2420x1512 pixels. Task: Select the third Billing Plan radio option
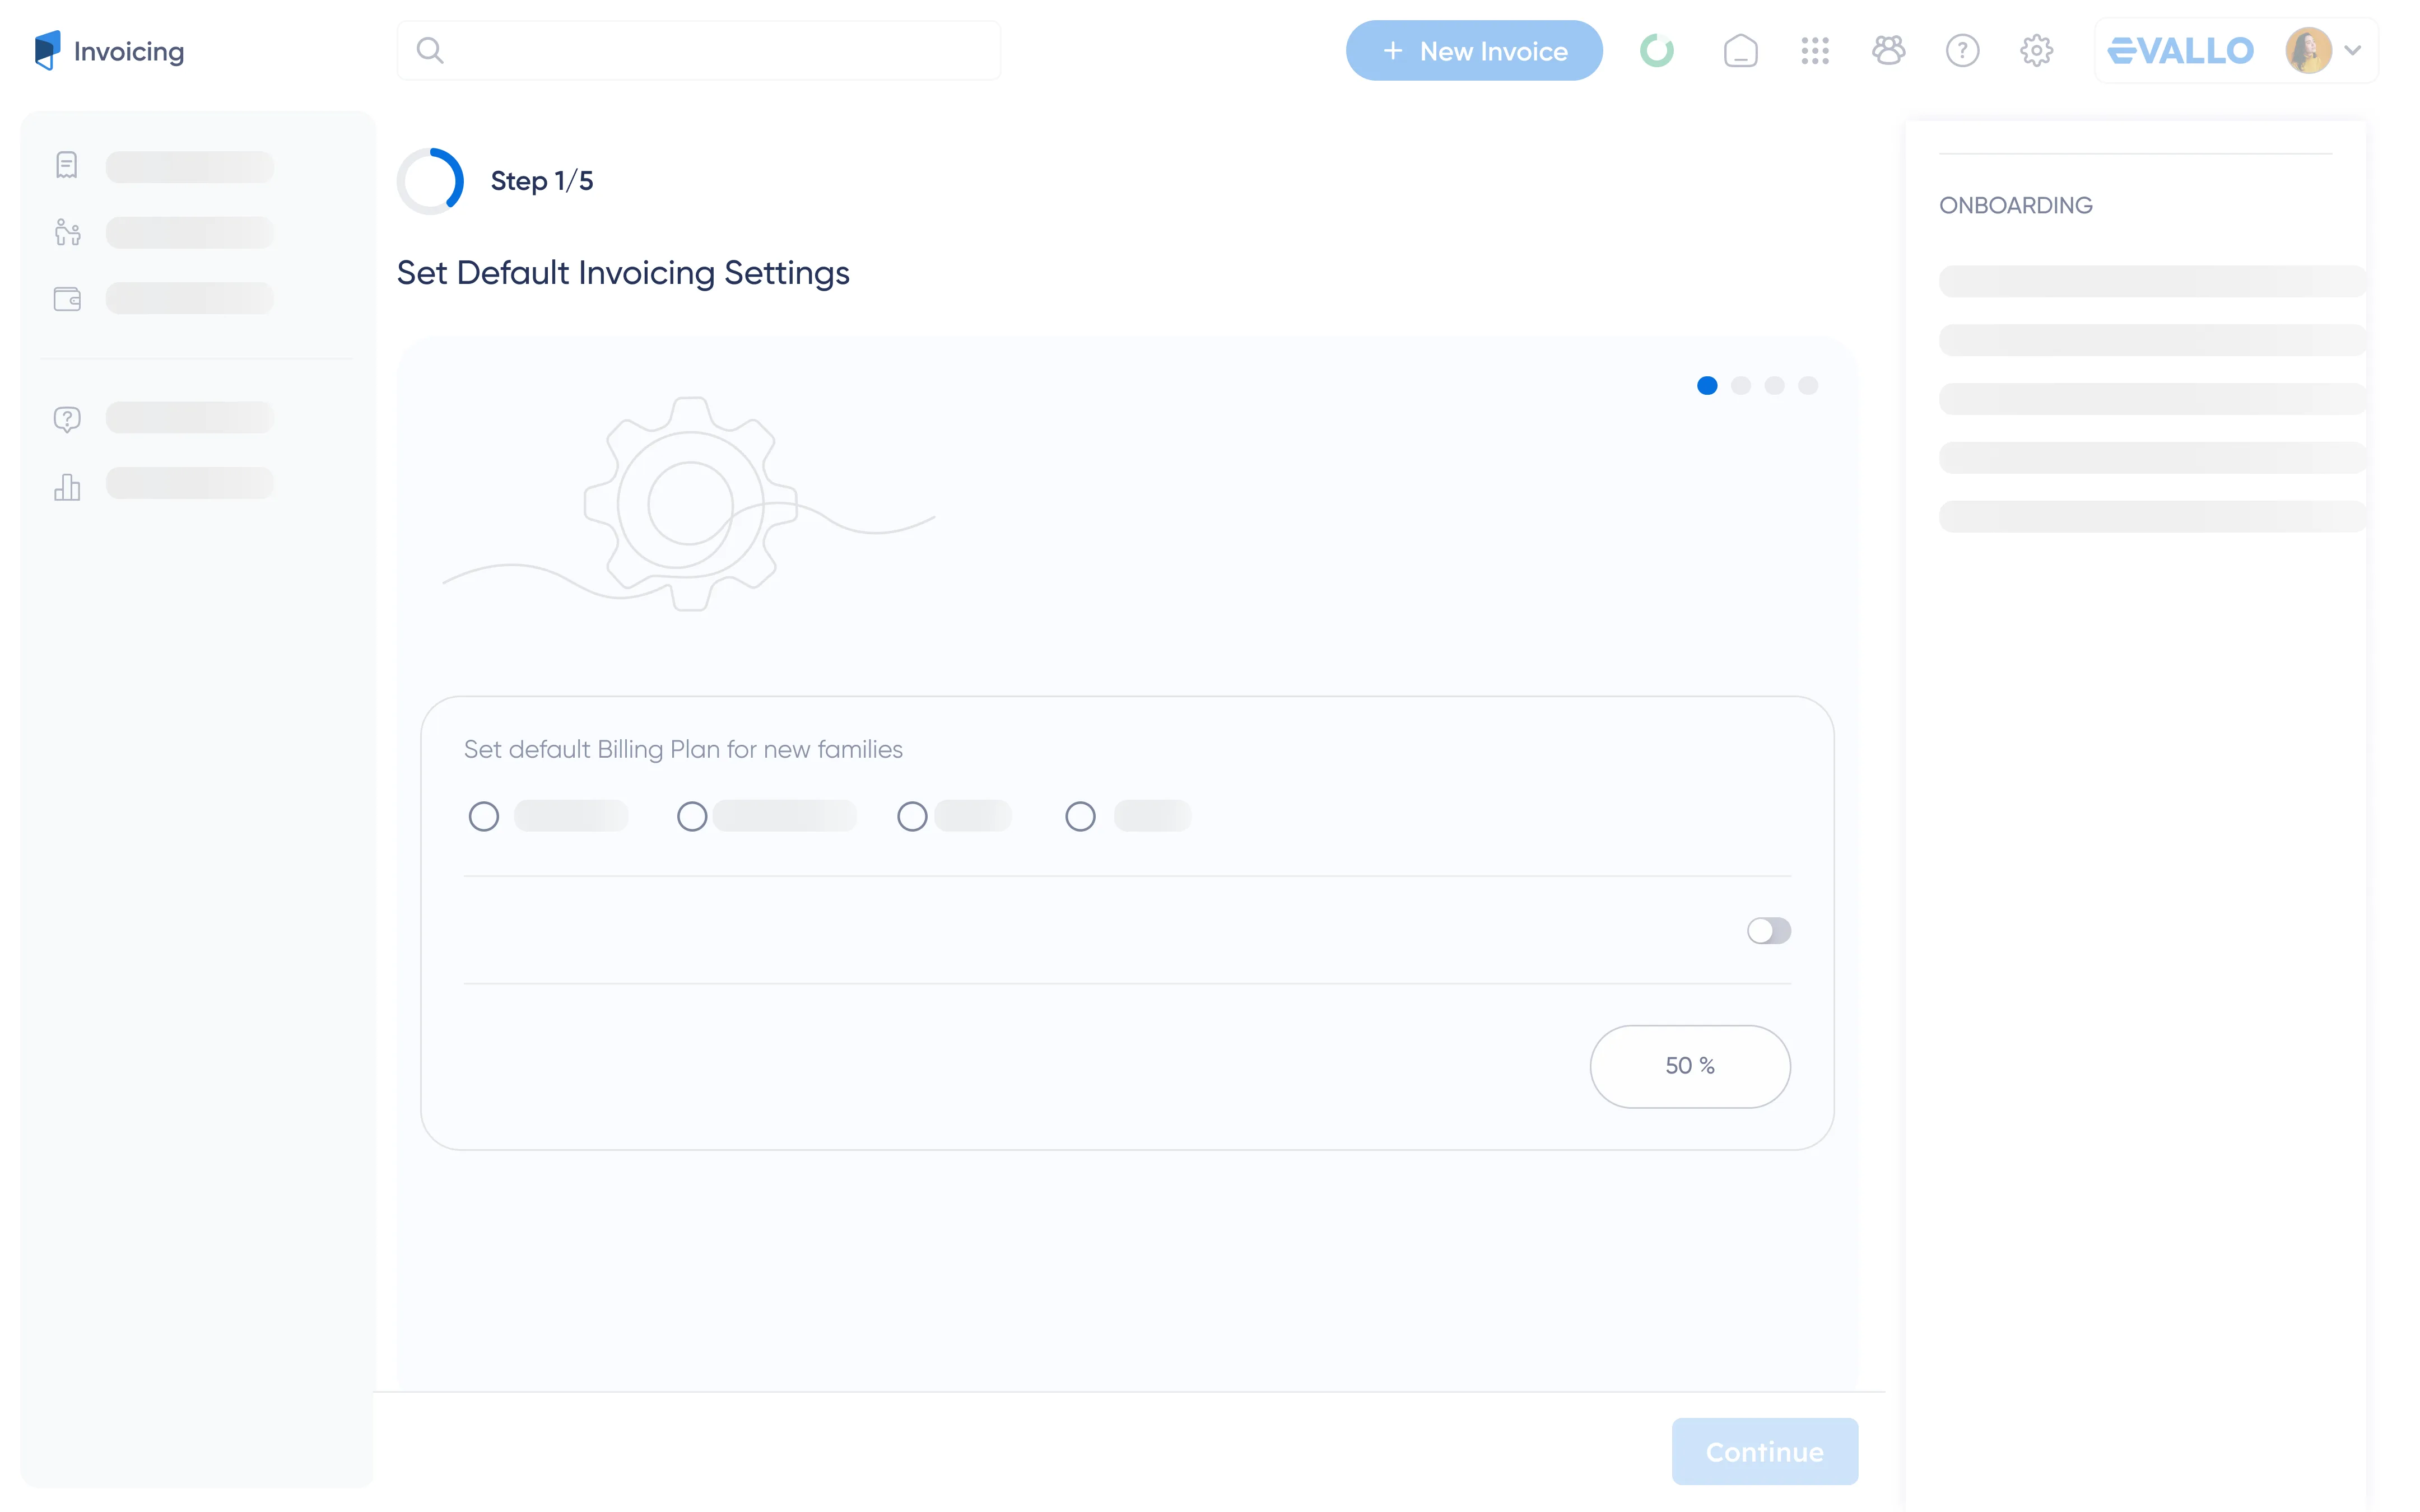click(x=912, y=817)
